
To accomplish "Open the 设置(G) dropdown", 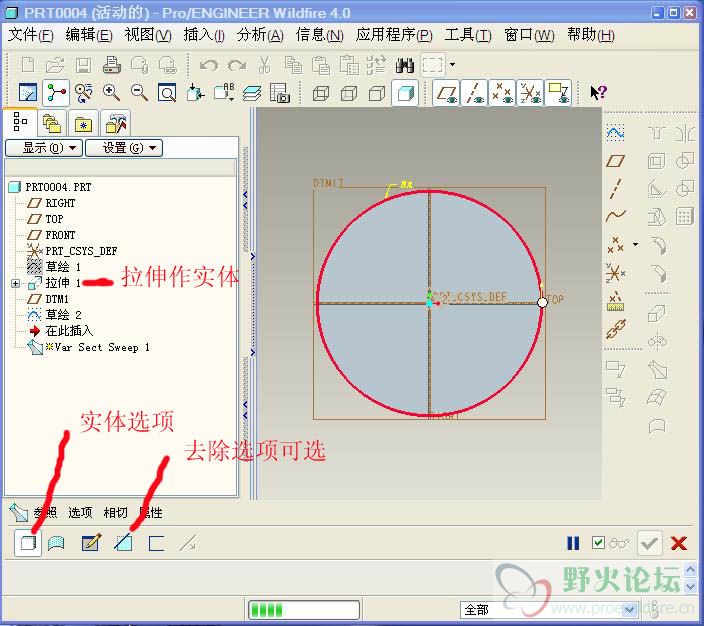I will click(124, 148).
